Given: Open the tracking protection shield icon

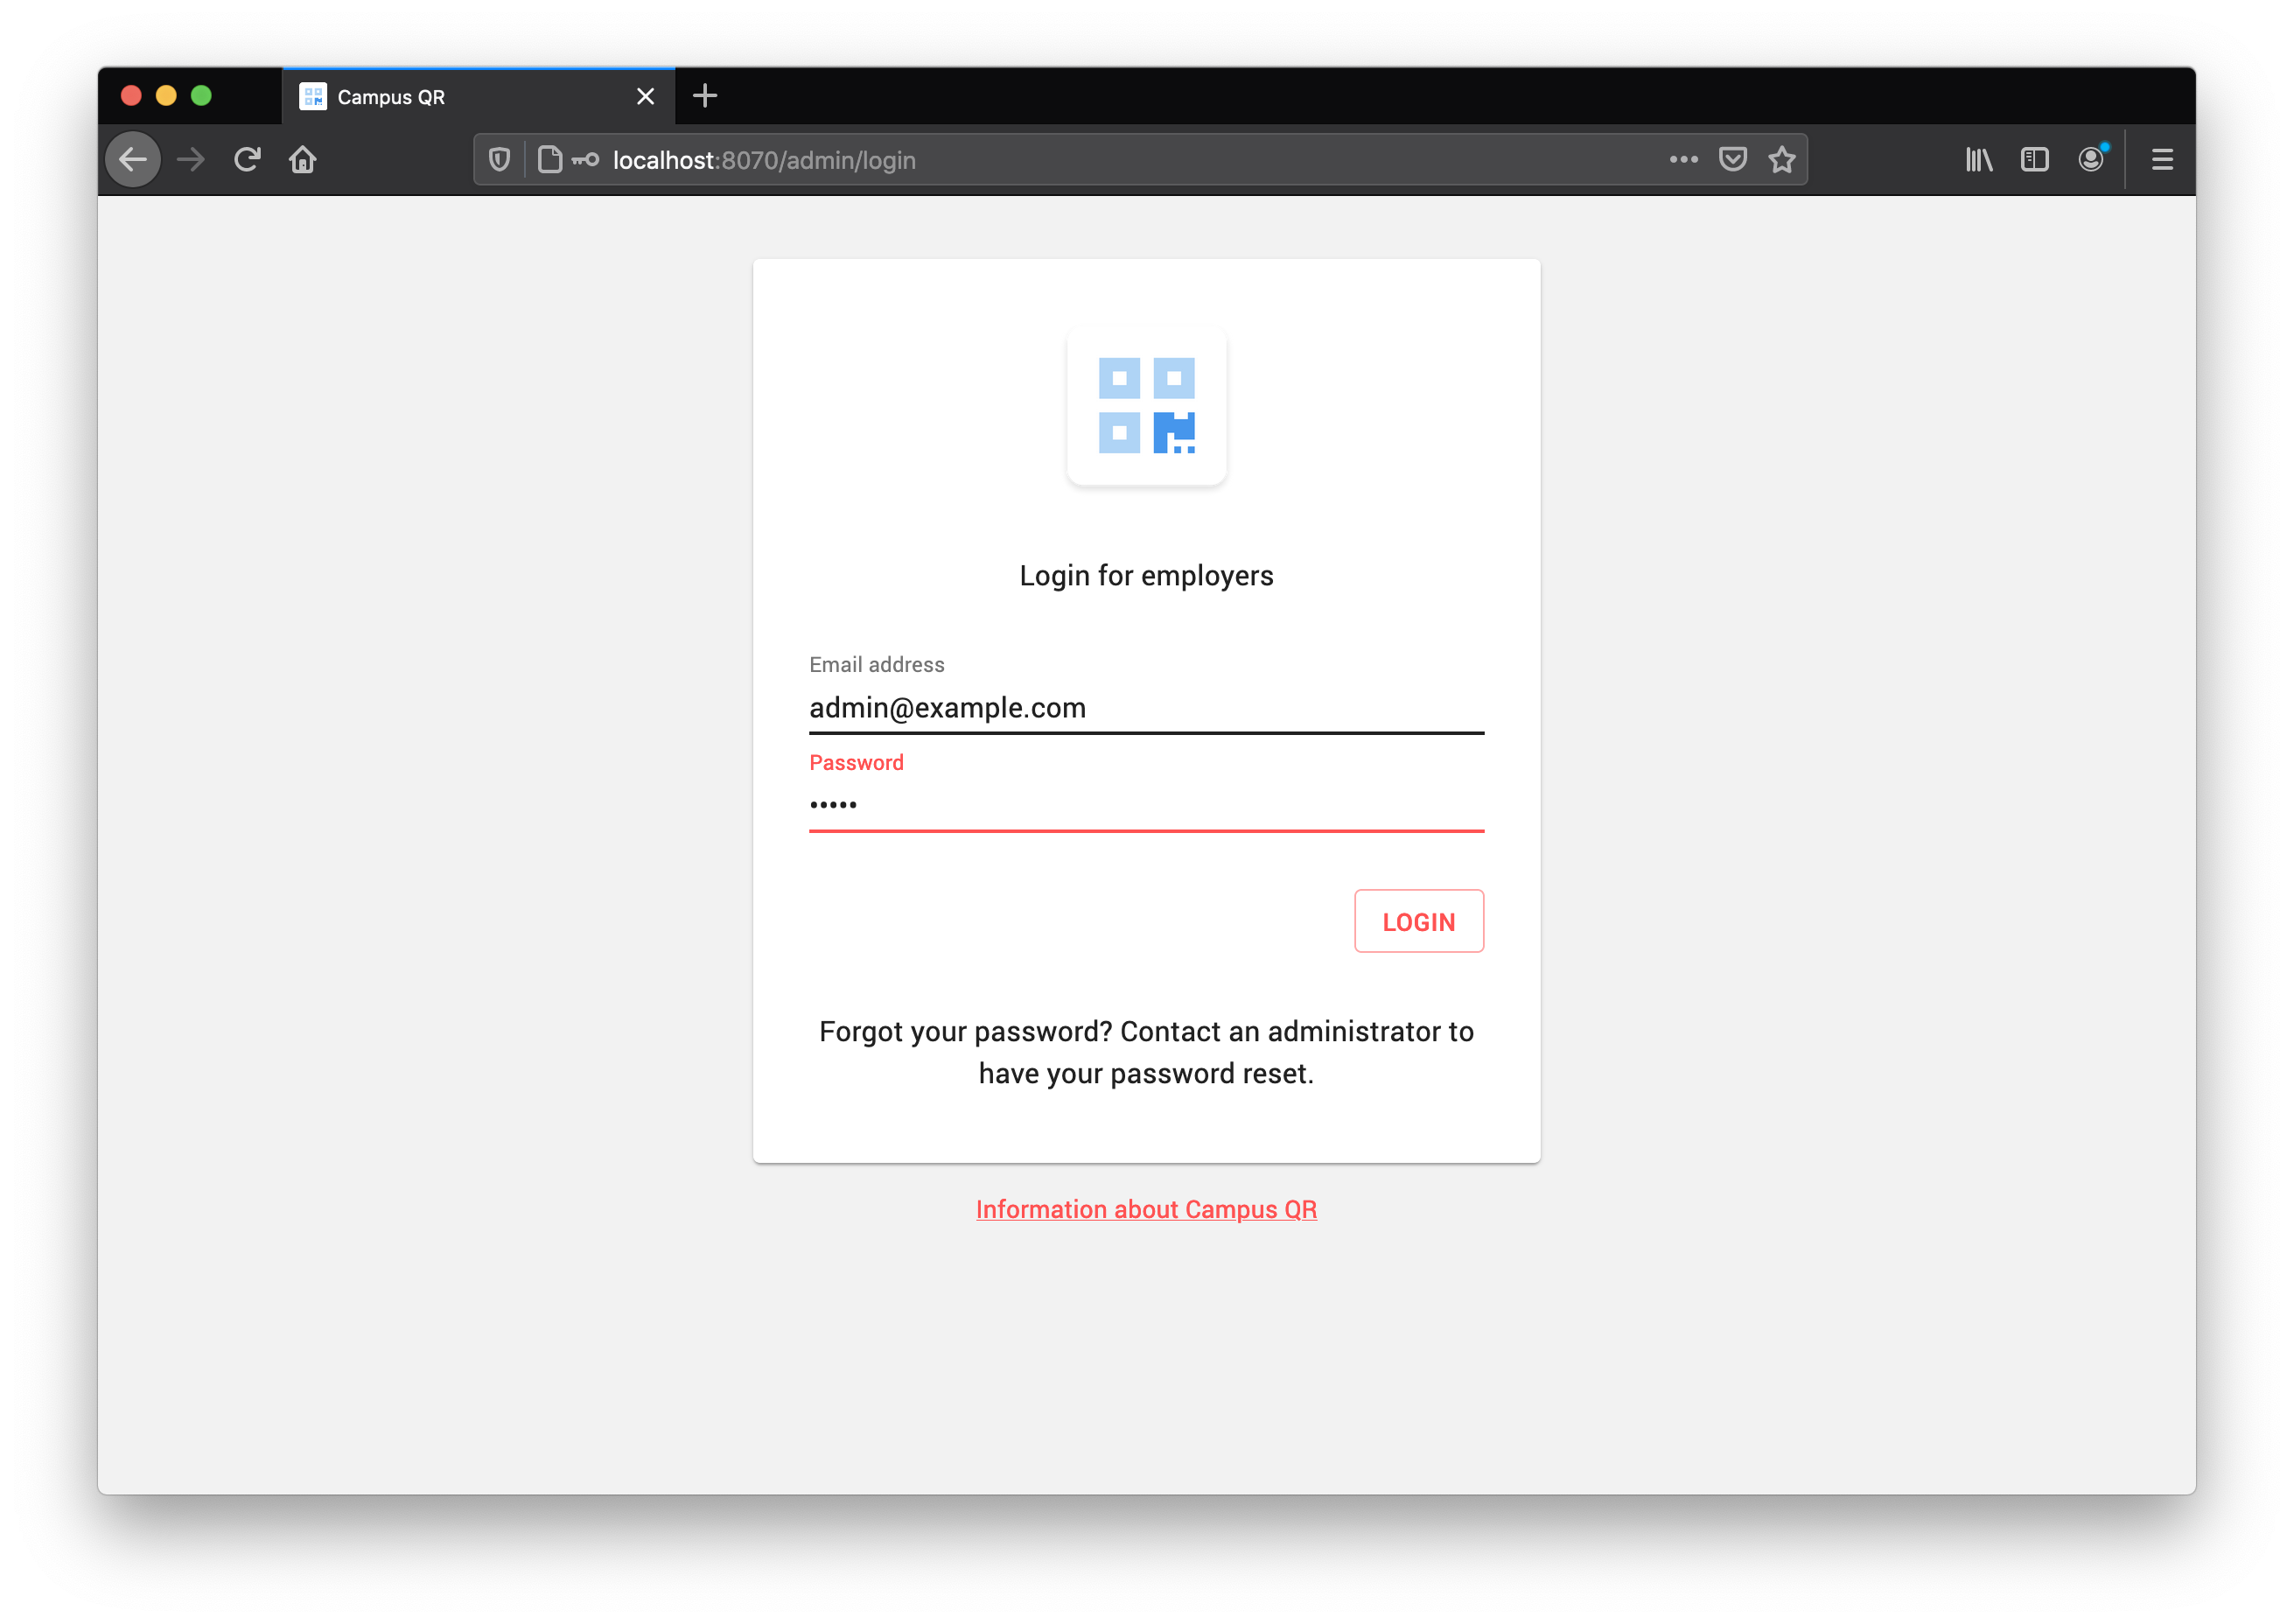Looking at the screenshot, I should pyautogui.click(x=499, y=160).
